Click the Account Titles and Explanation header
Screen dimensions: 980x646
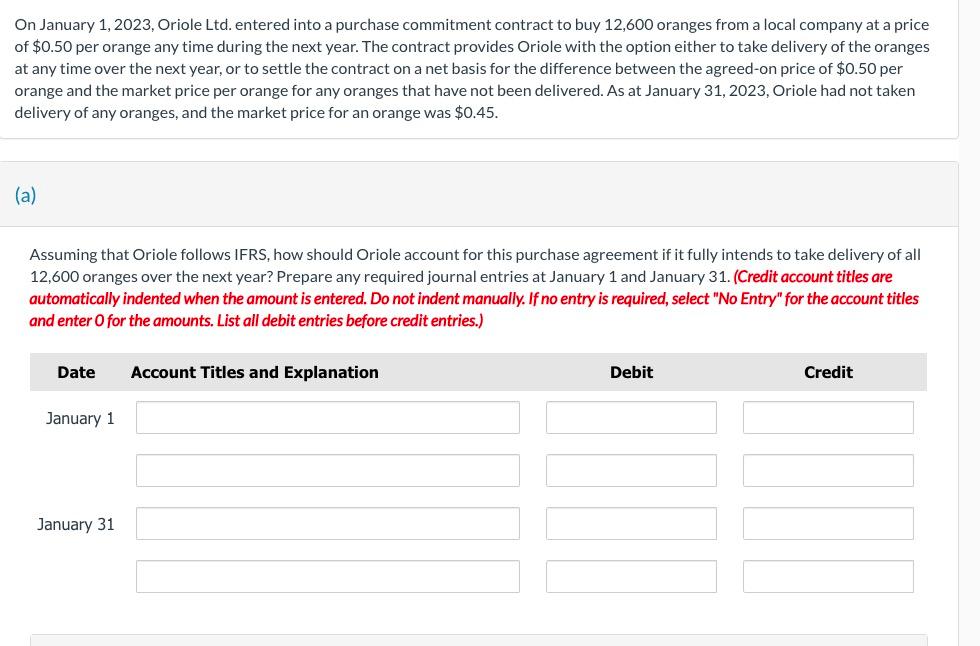254,372
